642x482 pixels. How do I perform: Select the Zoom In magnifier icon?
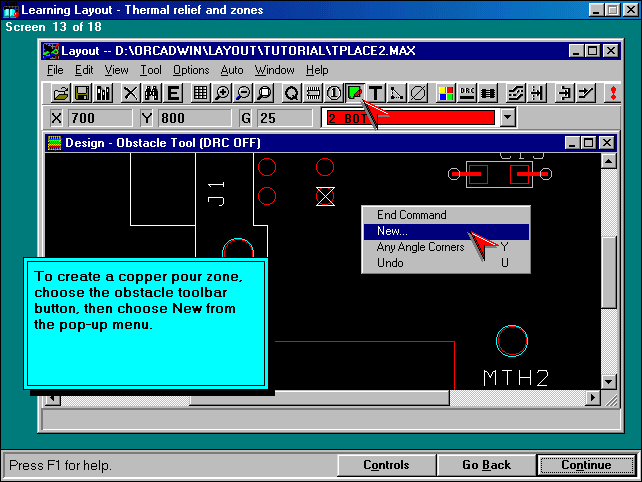click(222, 93)
